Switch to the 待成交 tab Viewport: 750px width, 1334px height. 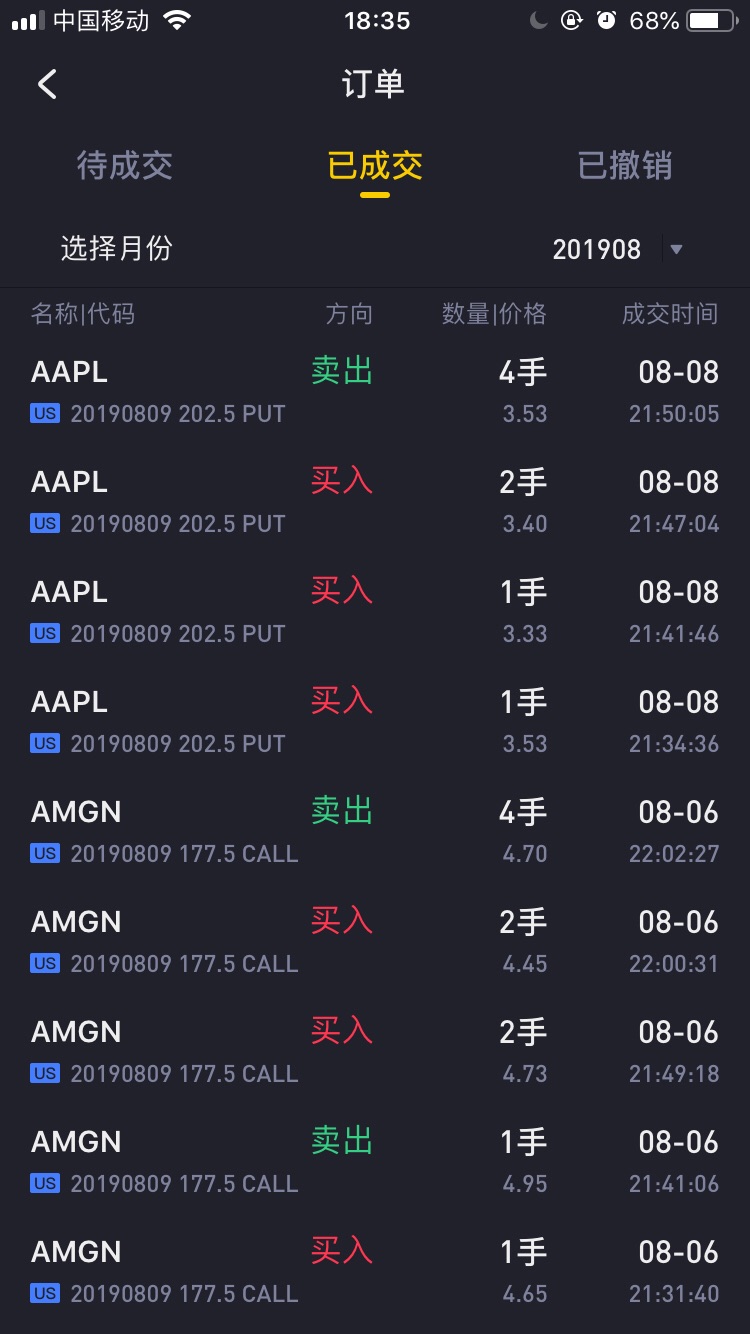125,166
